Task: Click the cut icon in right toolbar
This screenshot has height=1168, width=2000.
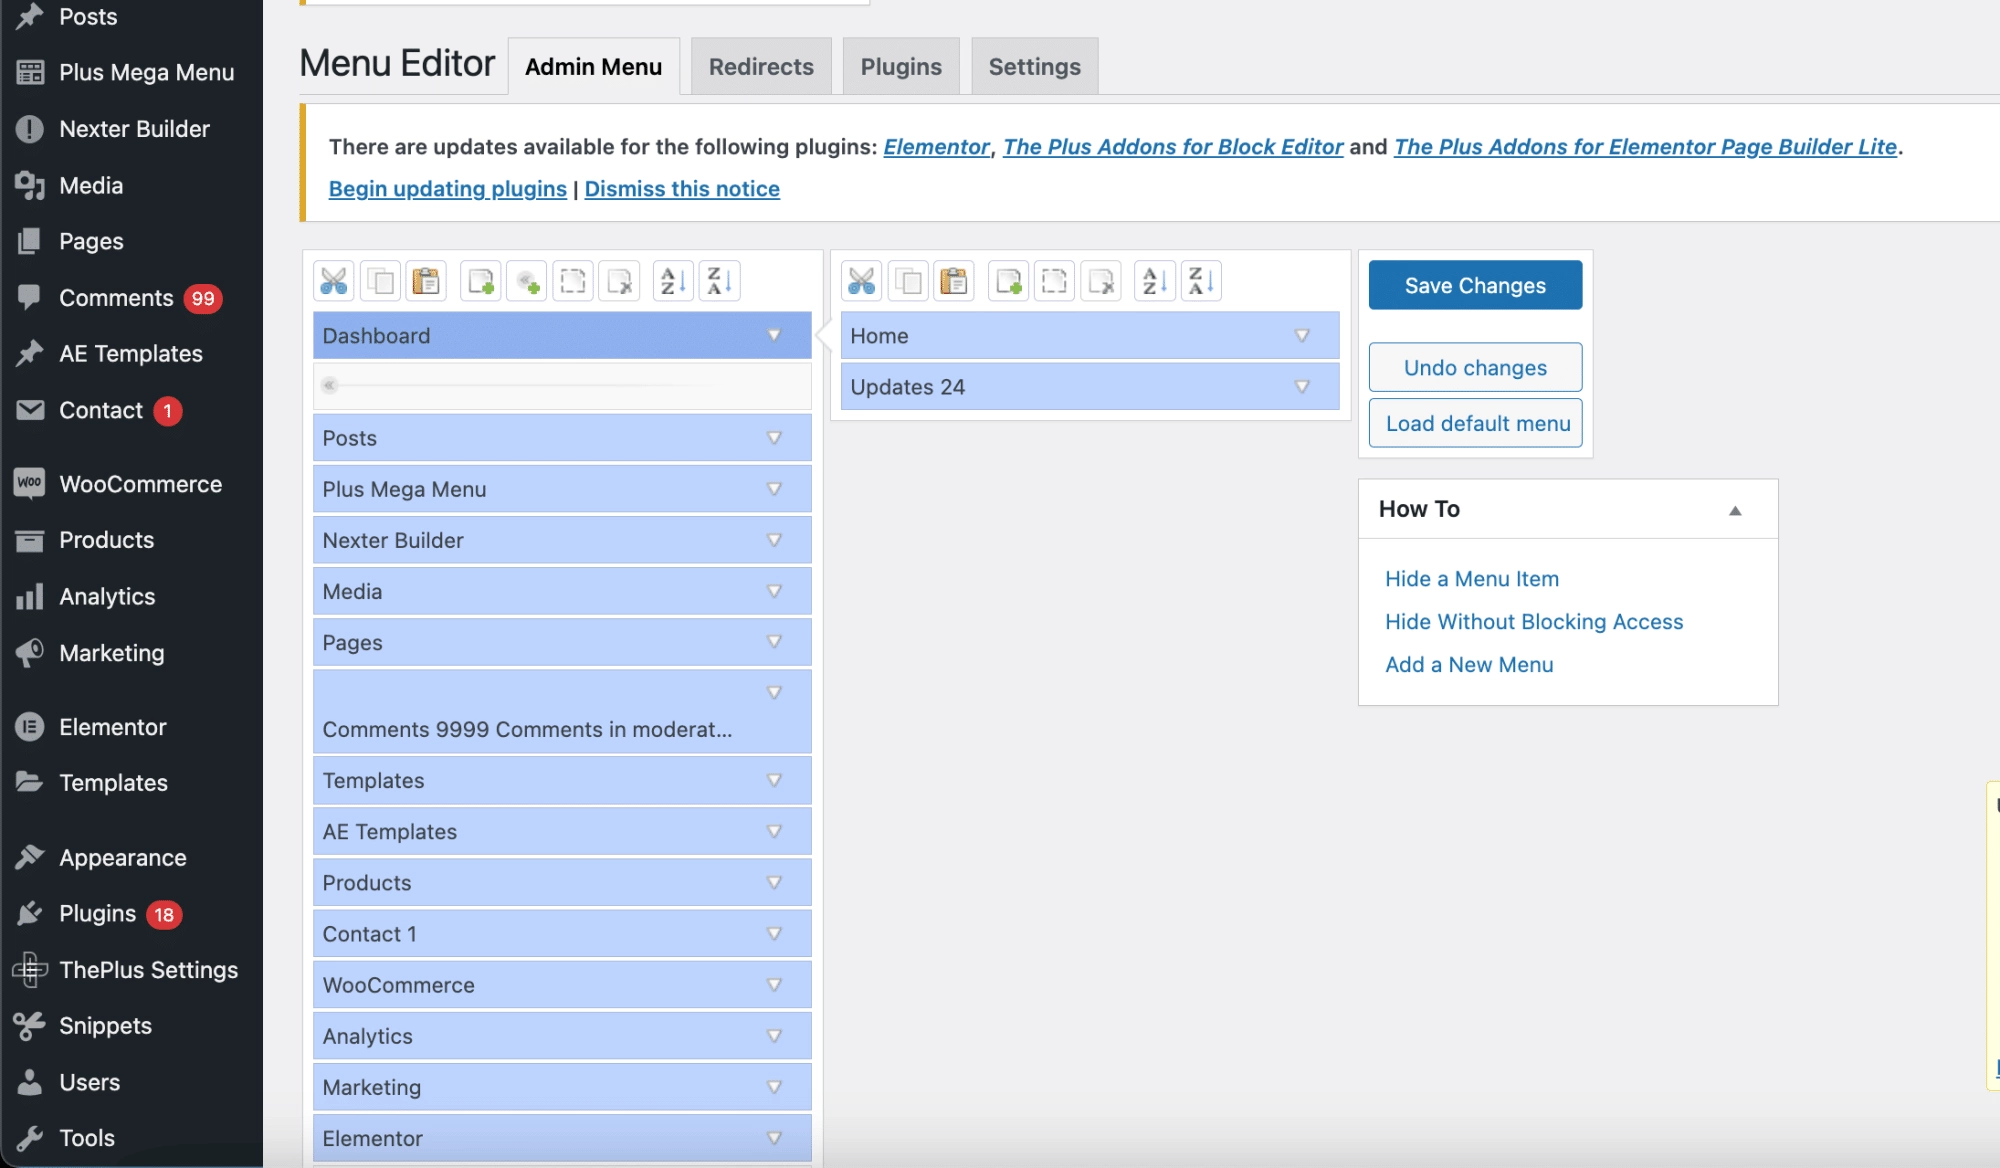Action: tap(862, 281)
